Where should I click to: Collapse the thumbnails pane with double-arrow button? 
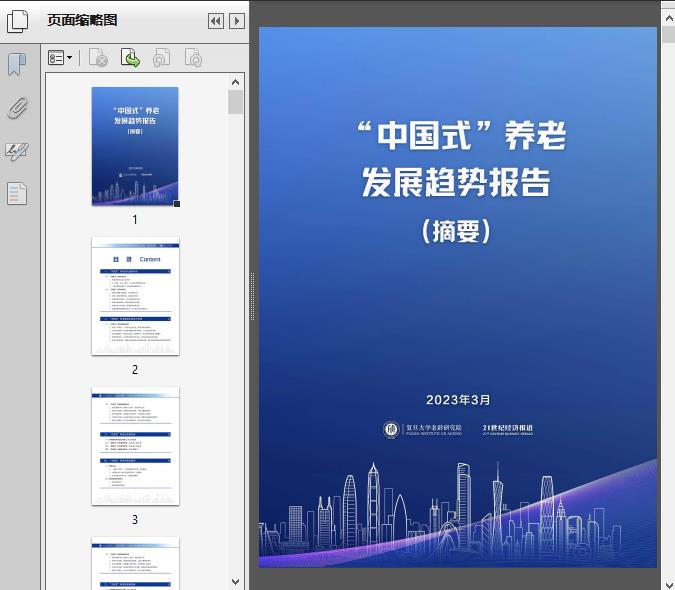pos(216,21)
